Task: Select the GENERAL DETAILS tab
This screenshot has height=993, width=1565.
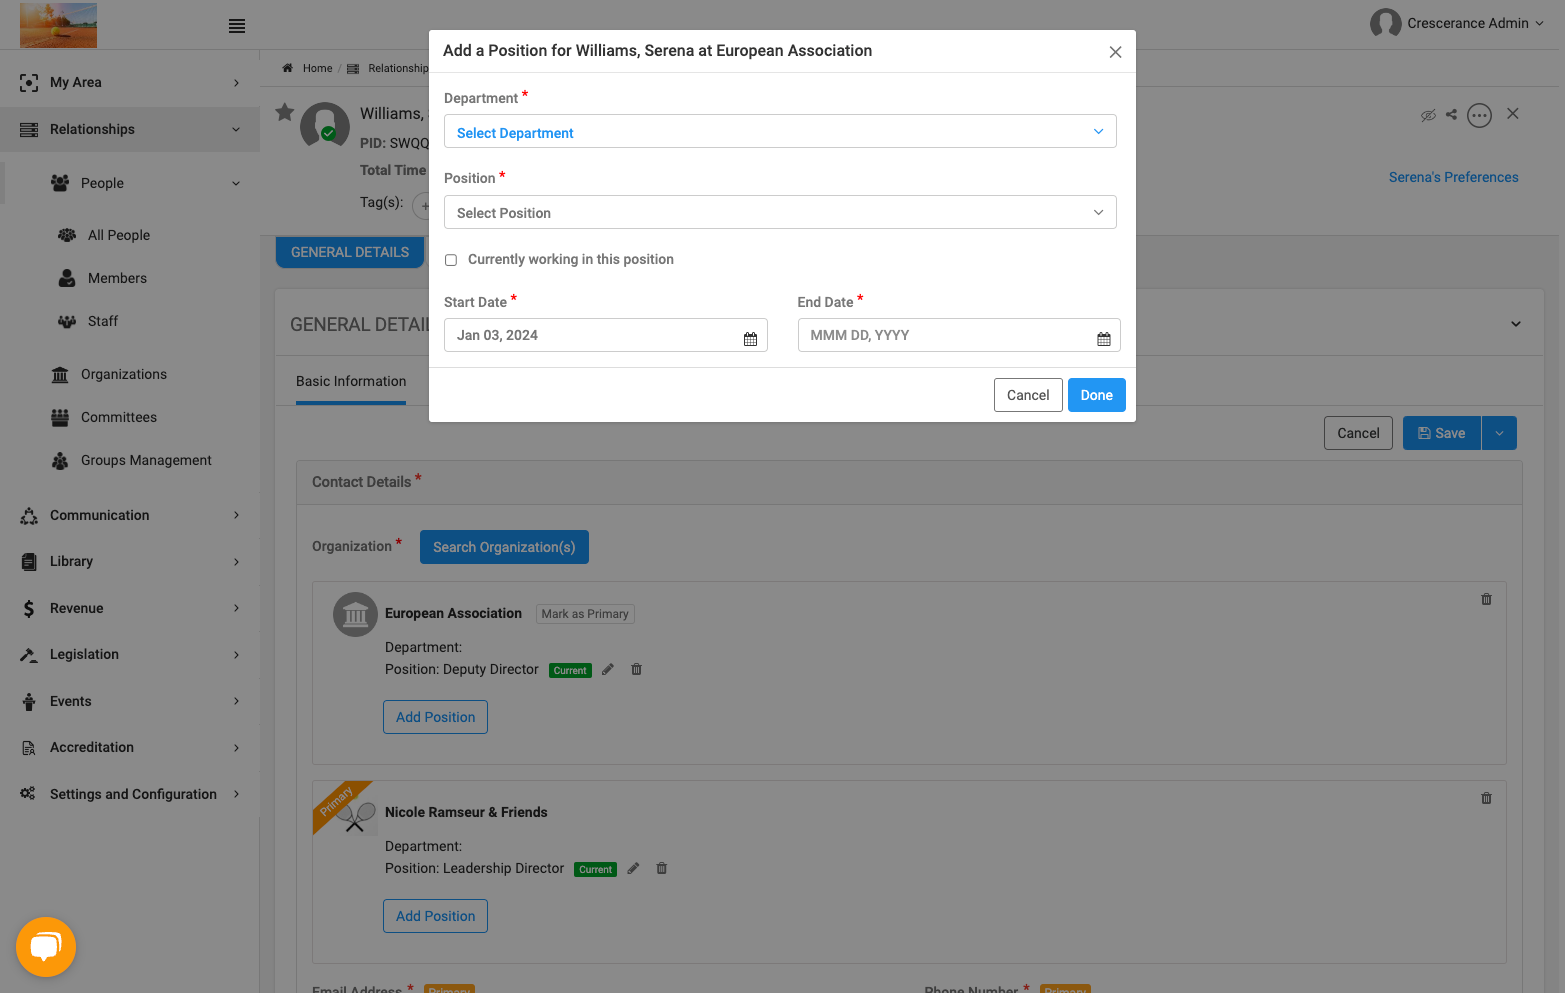Action: coord(350,252)
